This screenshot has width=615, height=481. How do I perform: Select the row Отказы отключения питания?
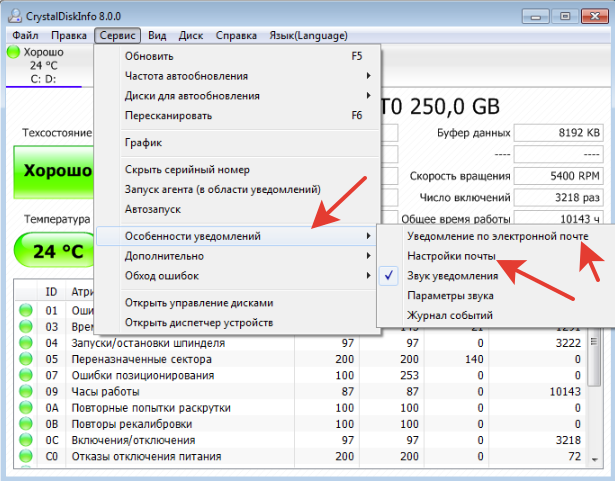pos(300,456)
